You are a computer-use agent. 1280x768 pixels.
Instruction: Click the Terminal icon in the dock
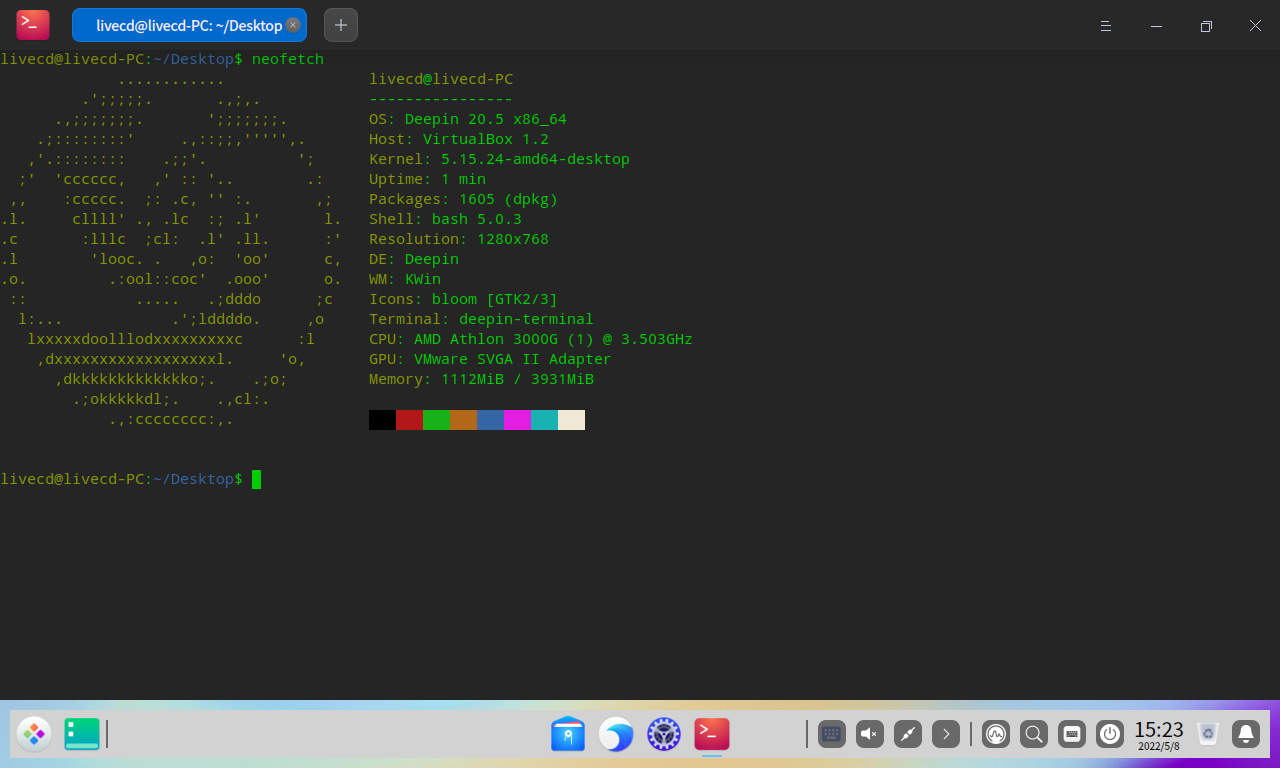click(712, 735)
